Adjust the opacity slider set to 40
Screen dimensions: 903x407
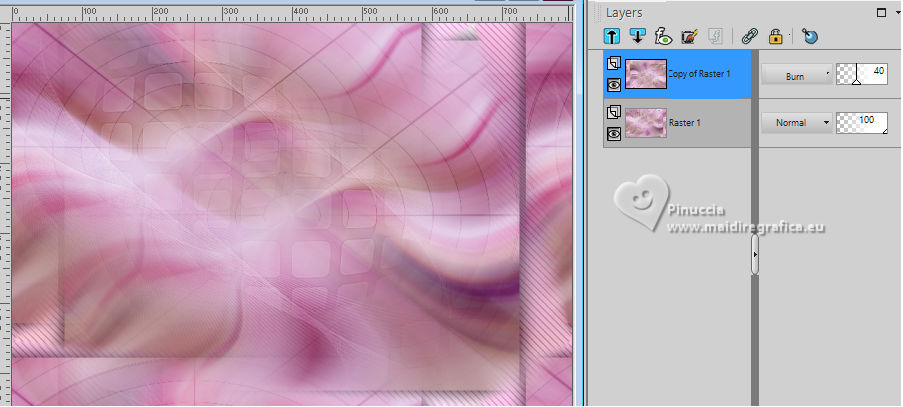(862, 74)
